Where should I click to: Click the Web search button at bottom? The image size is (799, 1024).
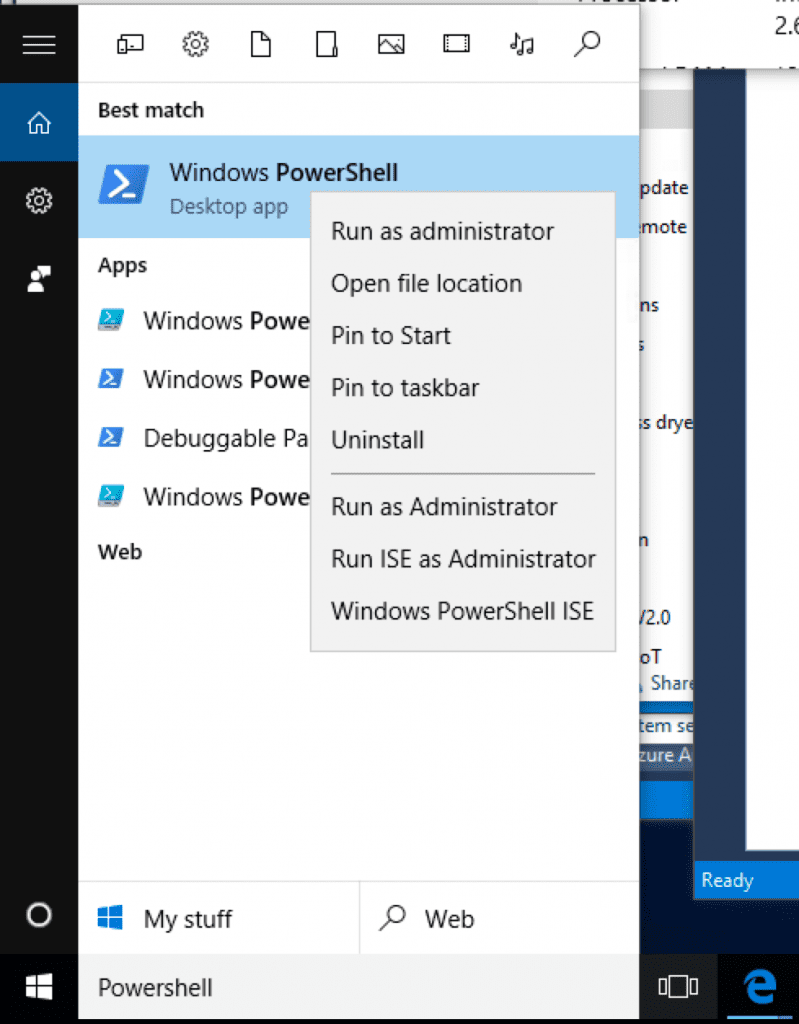click(499, 918)
